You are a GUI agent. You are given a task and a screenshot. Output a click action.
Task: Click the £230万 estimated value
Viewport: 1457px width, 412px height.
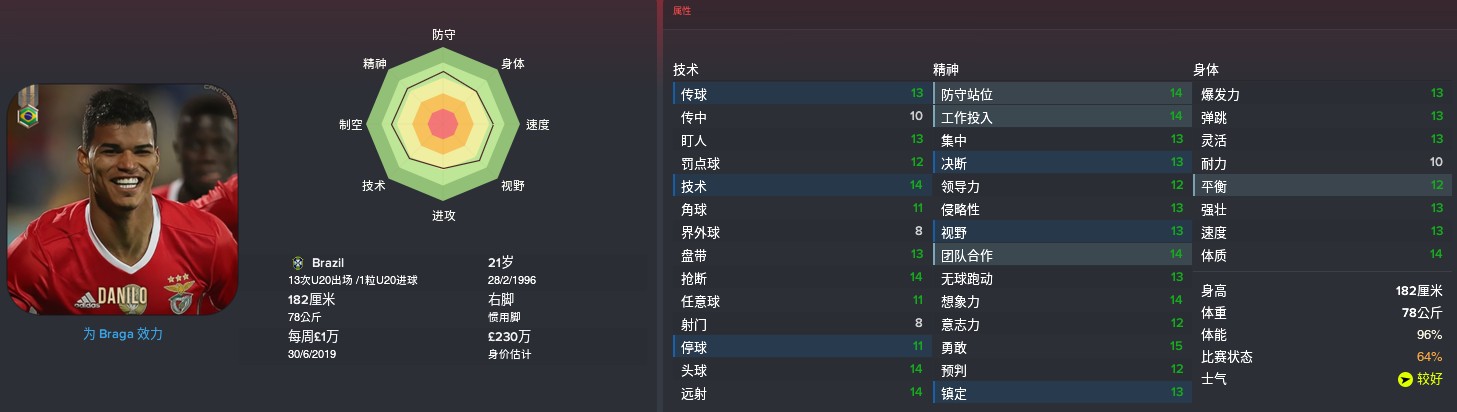coord(509,335)
